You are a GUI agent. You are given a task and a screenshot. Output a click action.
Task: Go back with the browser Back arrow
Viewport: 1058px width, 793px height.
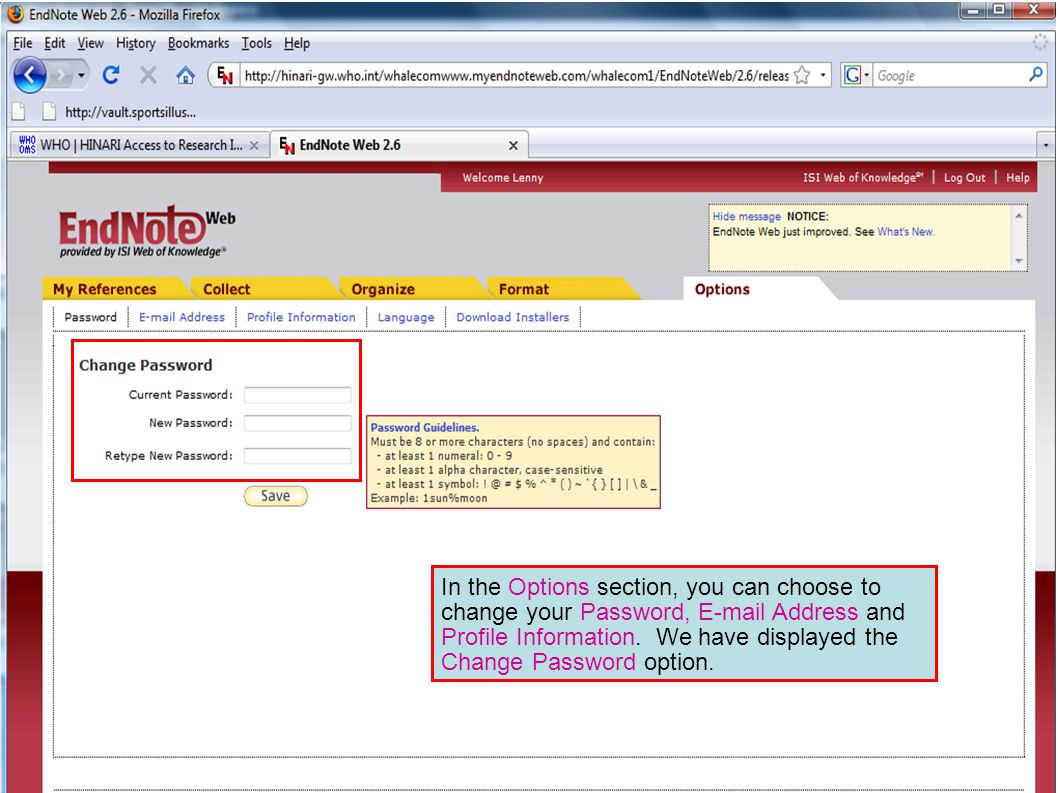pyautogui.click(x=30, y=75)
